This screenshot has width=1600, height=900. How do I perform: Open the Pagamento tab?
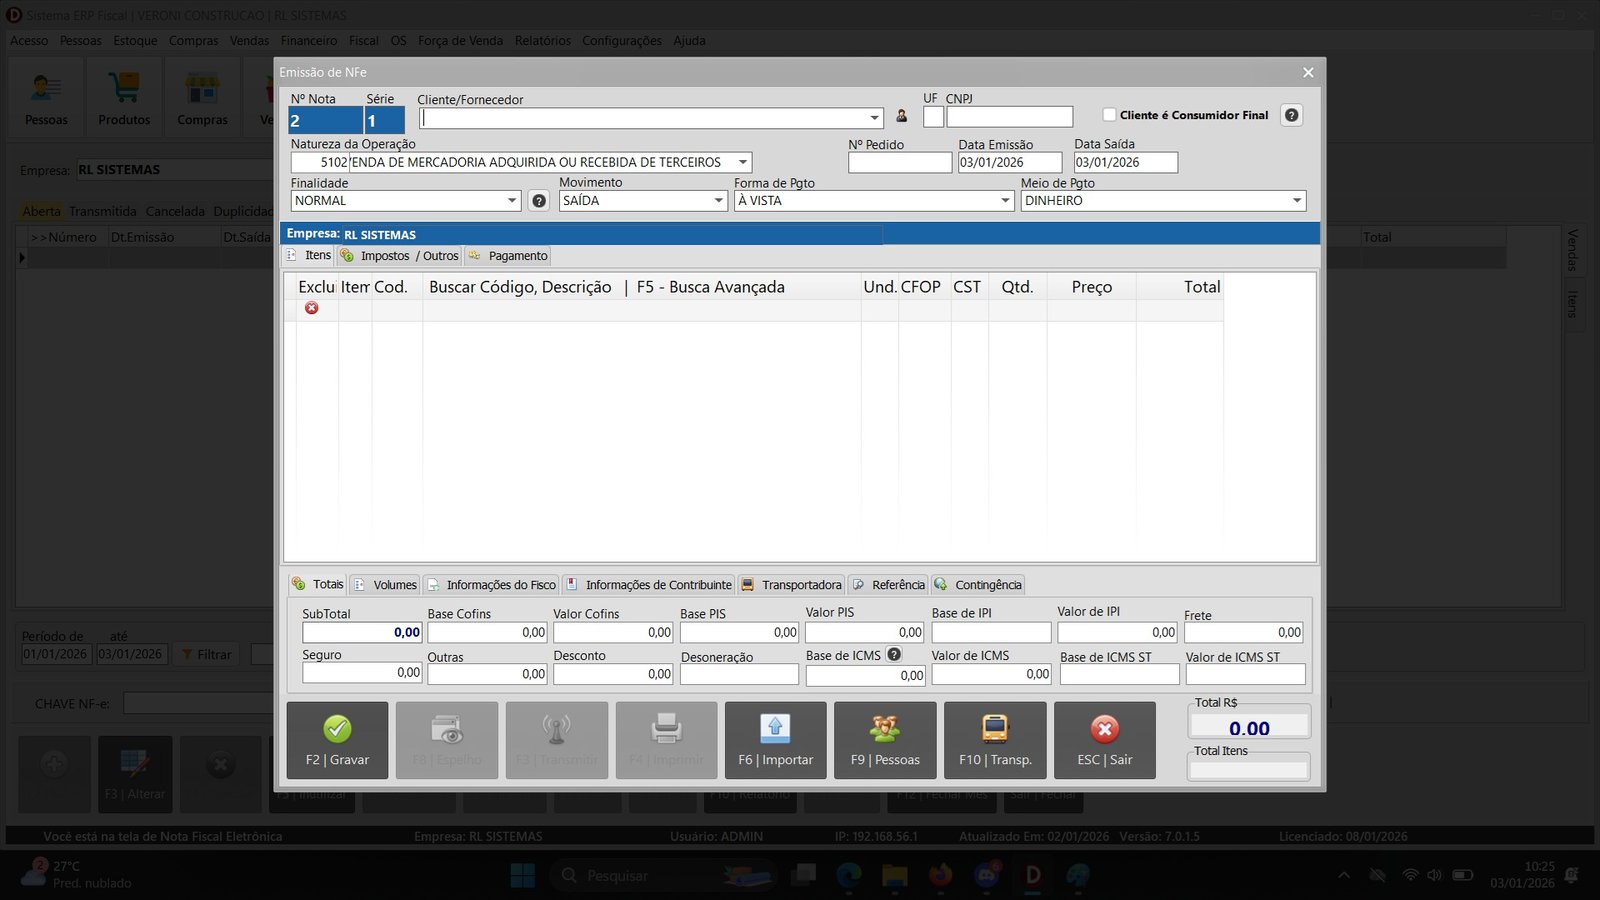point(508,256)
